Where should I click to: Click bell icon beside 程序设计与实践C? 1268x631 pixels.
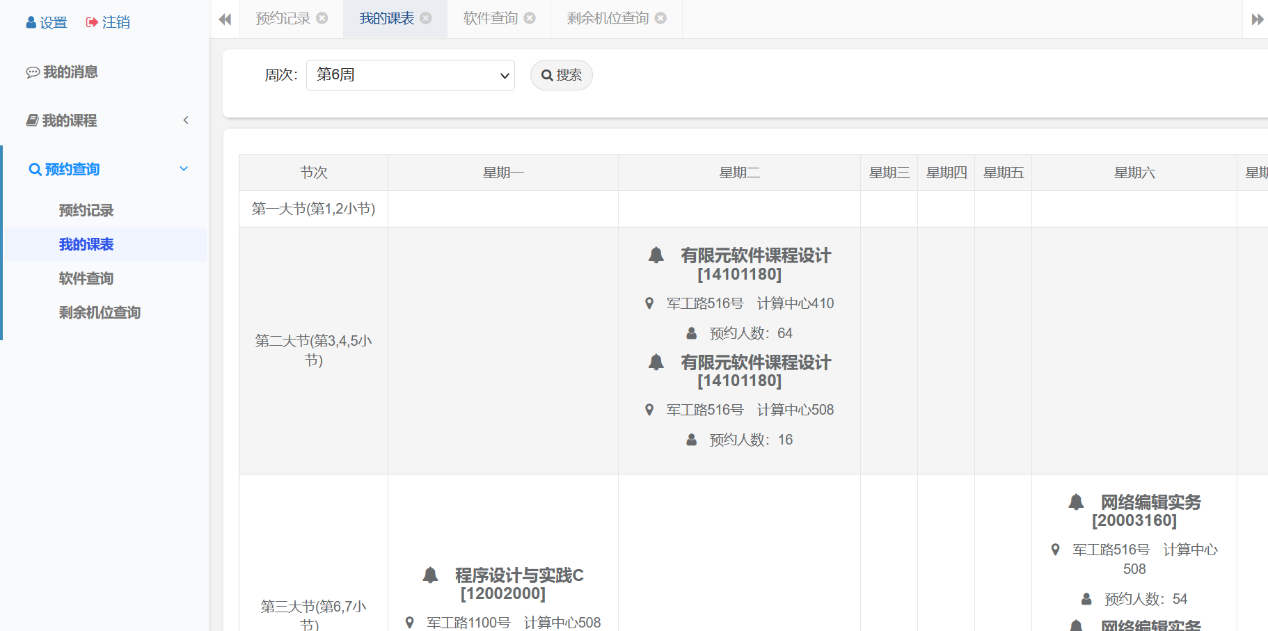coord(430,575)
